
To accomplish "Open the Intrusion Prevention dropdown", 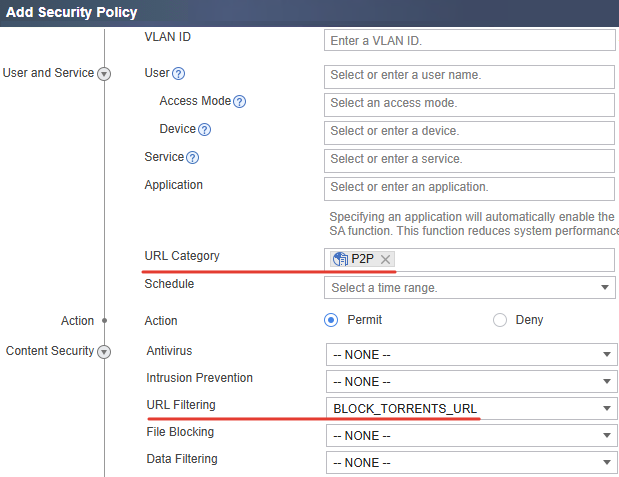I will point(471,381).
